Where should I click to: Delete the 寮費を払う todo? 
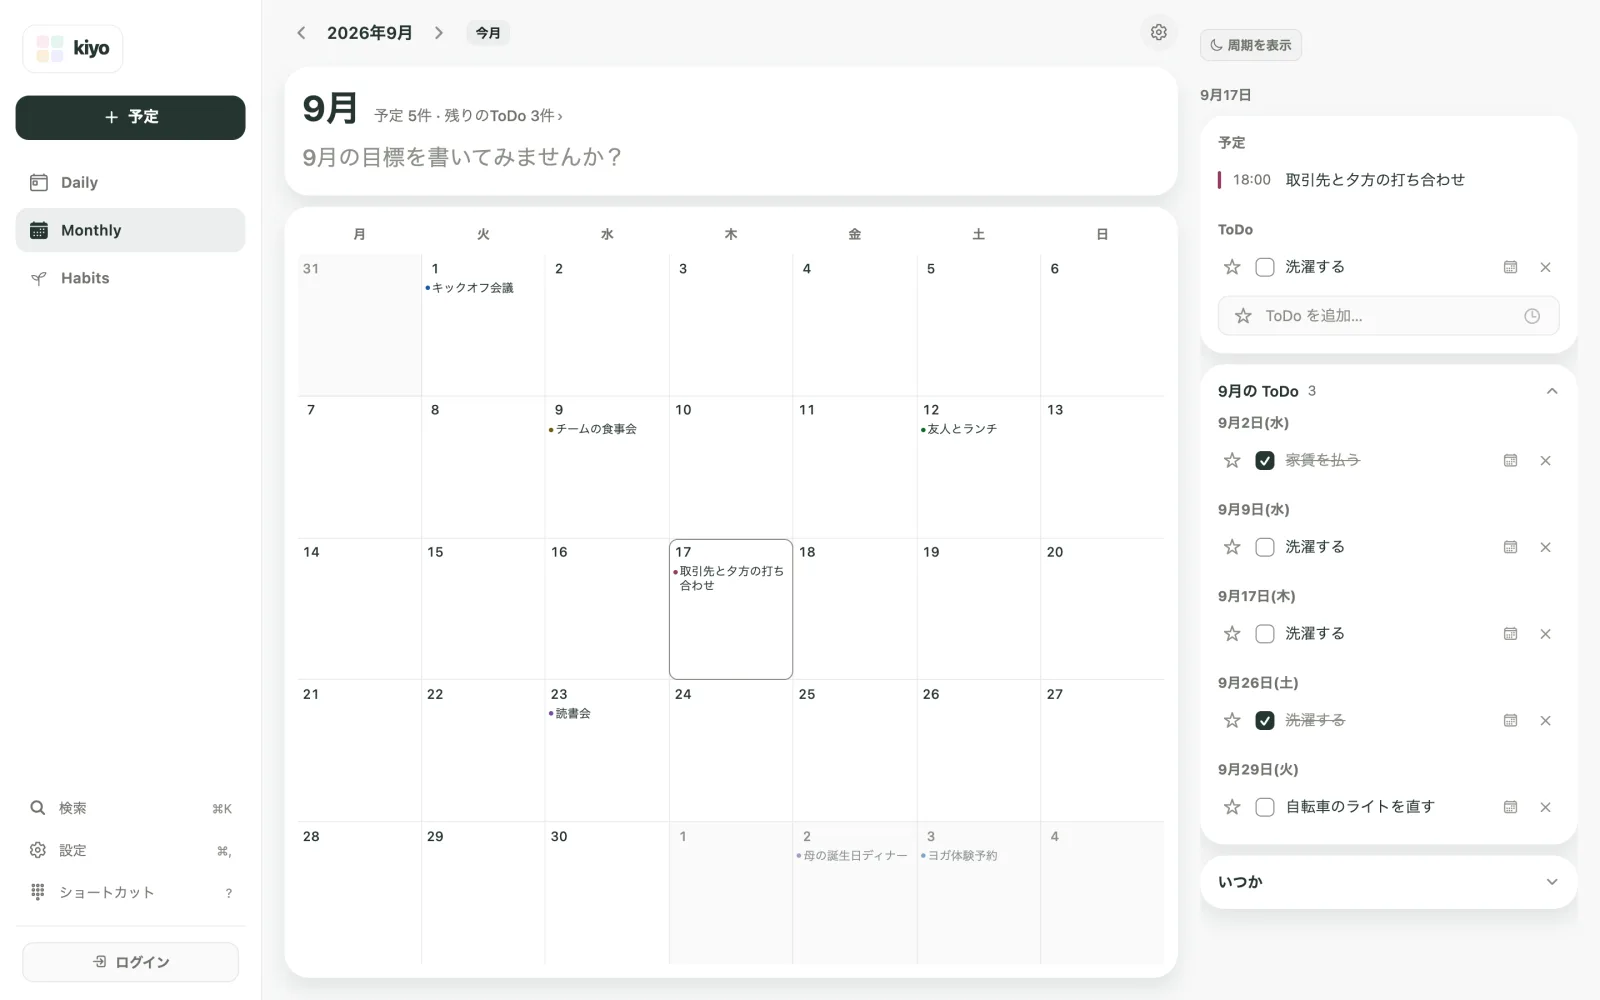pos(1545,460)
